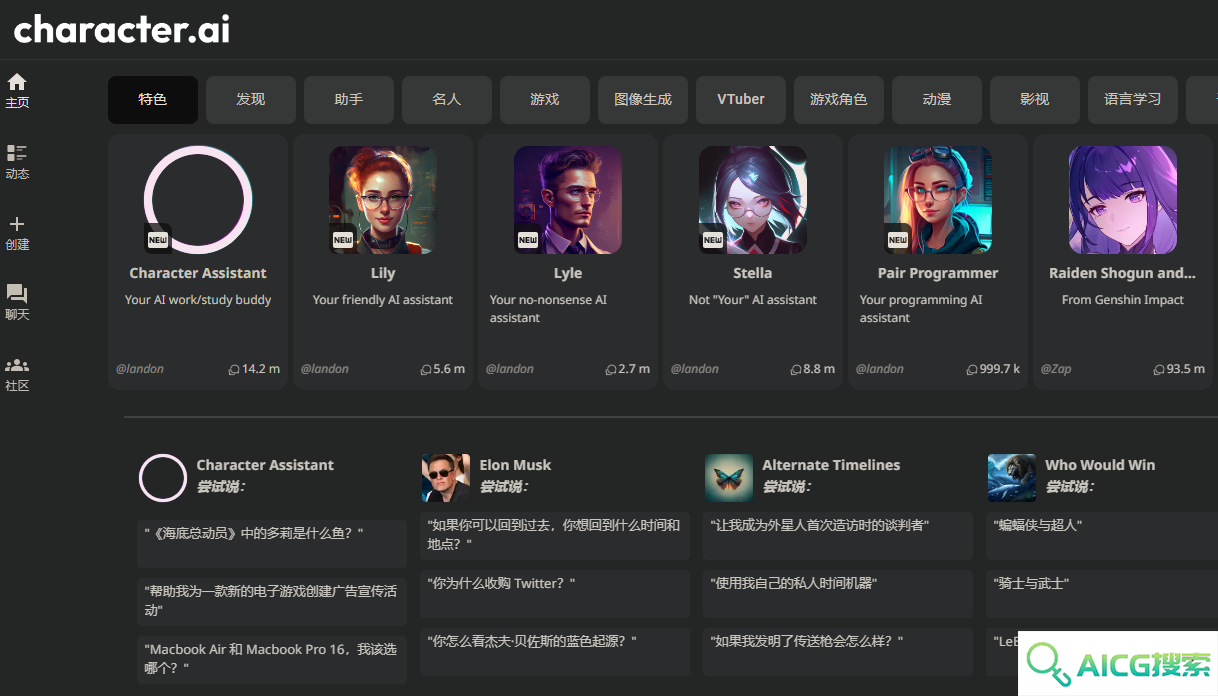Click the character.ai logo
Screen dimensions: 1218x696
[x=122, y=29]
